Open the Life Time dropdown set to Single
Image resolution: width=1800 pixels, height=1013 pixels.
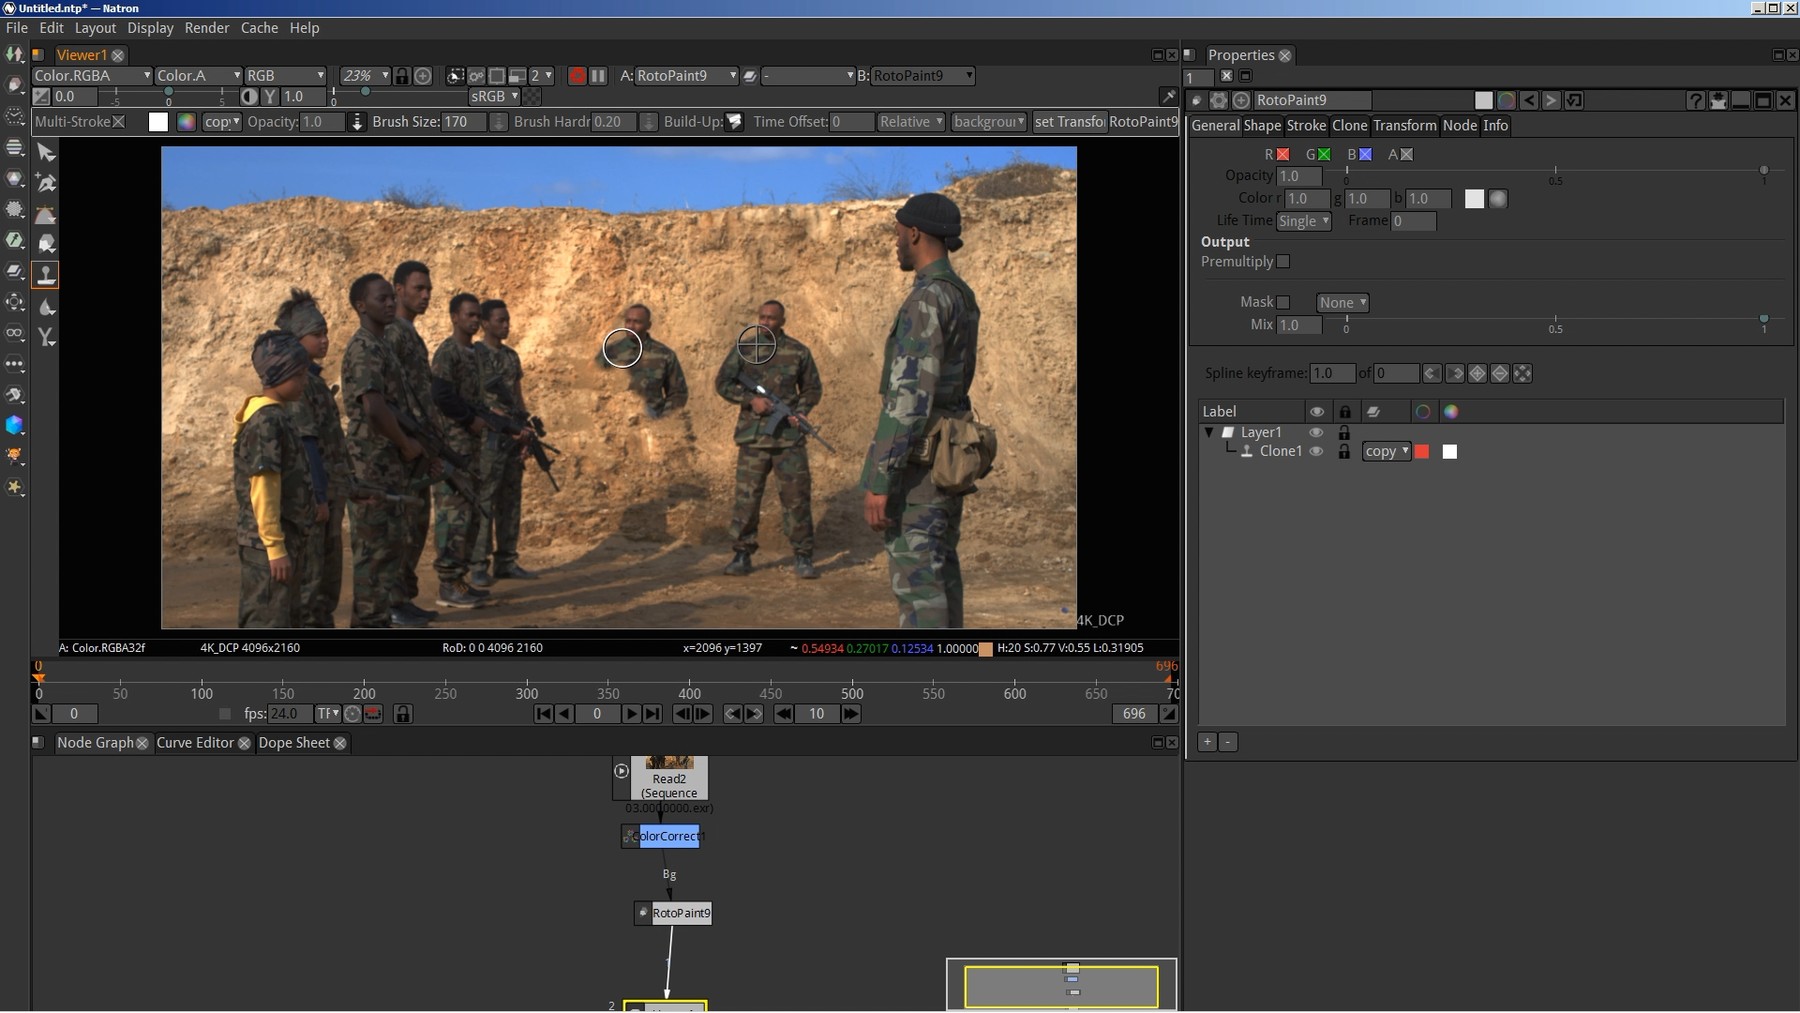point(1305,221)
